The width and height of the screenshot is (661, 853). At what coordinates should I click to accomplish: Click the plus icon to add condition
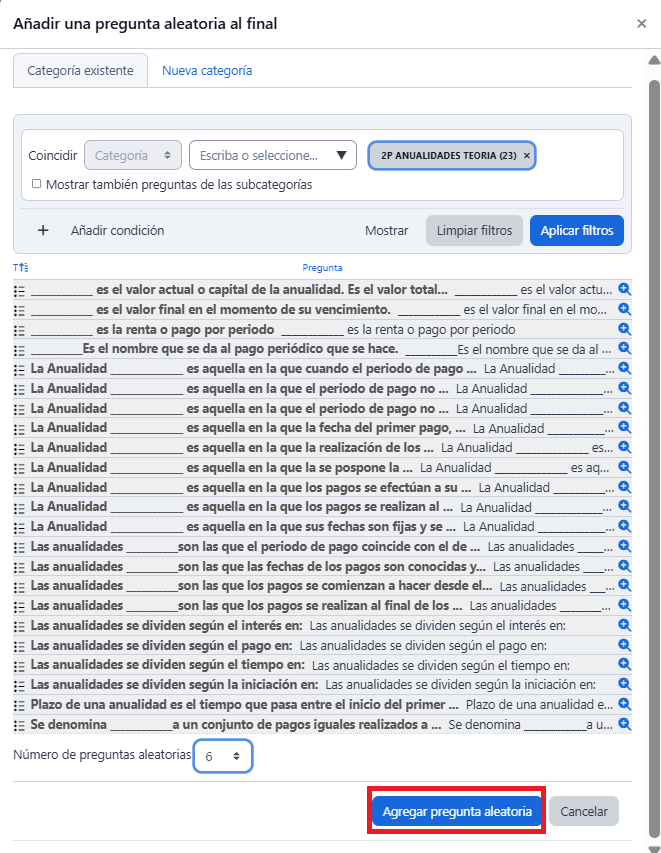[x=43, y=230]
